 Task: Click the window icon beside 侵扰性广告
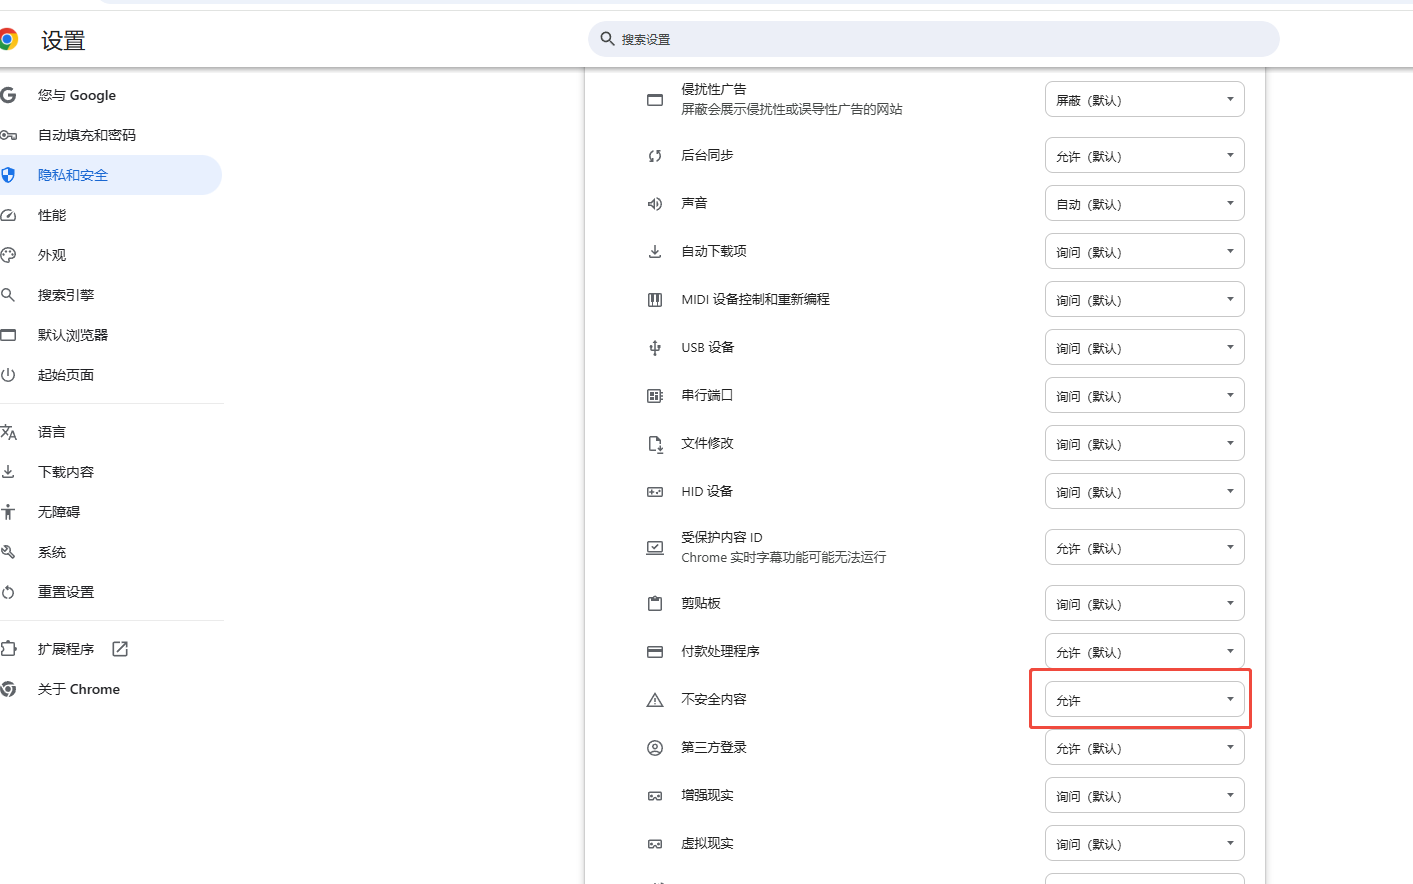[655, 100]
